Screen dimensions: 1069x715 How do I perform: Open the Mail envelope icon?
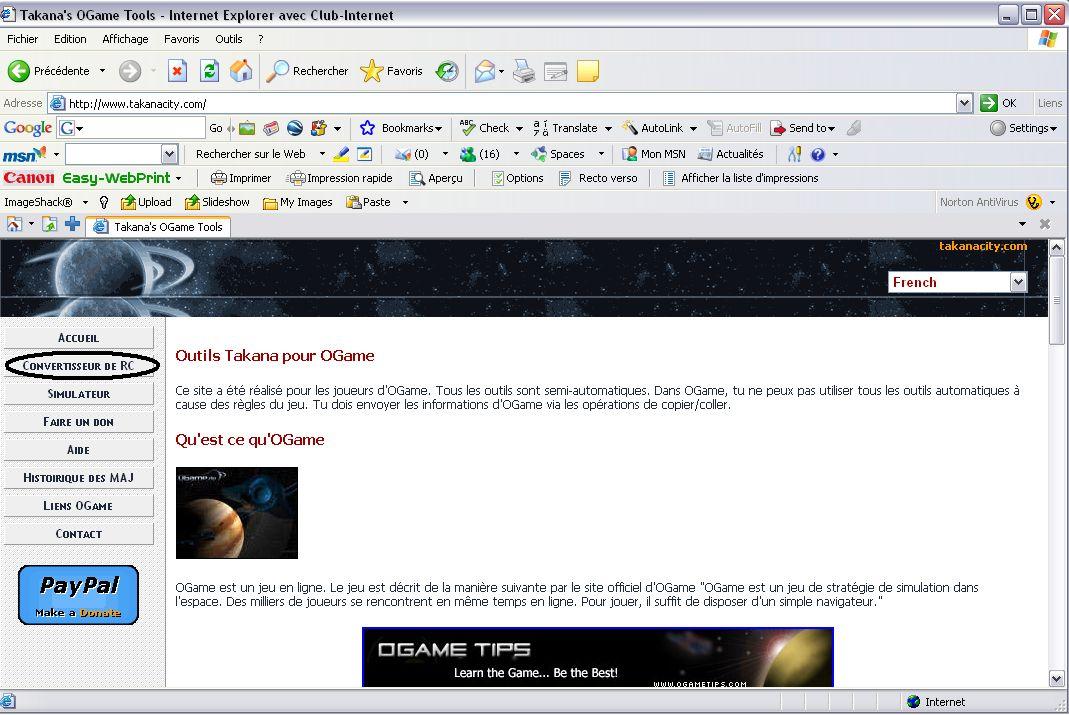pyautogui.click(x=485, y=71)
